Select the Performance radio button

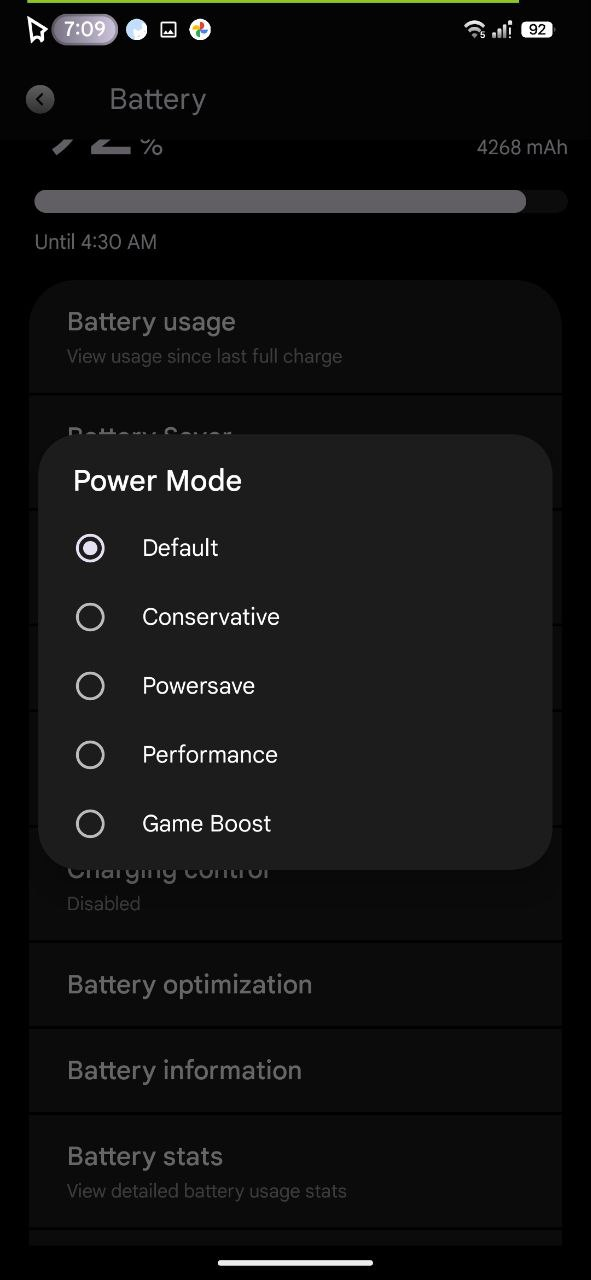coord(90,755)
